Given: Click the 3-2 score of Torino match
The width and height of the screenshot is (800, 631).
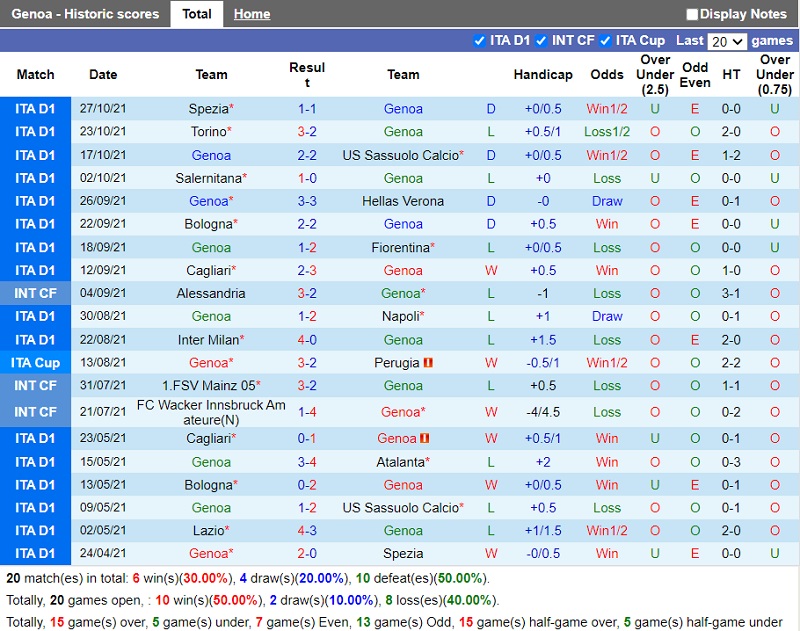Looking at the screenshot, I should (307, 132).
